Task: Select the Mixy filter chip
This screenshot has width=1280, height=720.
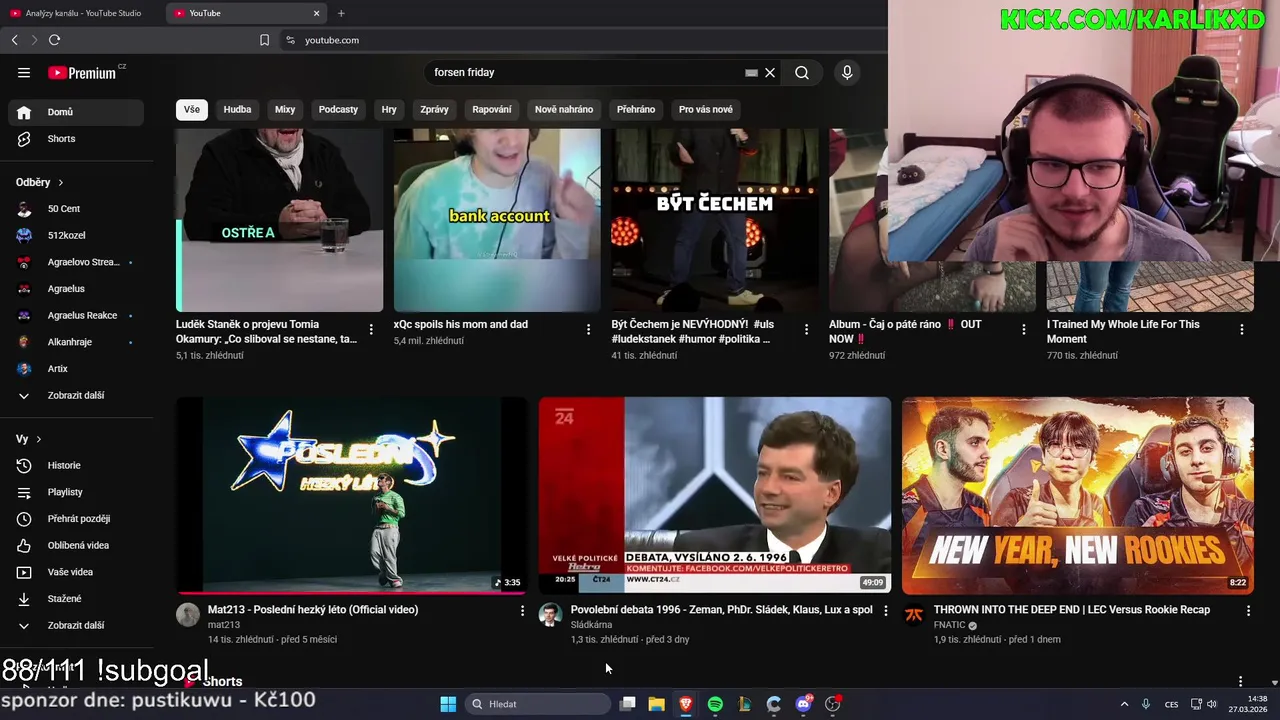Action: point(285,109)
